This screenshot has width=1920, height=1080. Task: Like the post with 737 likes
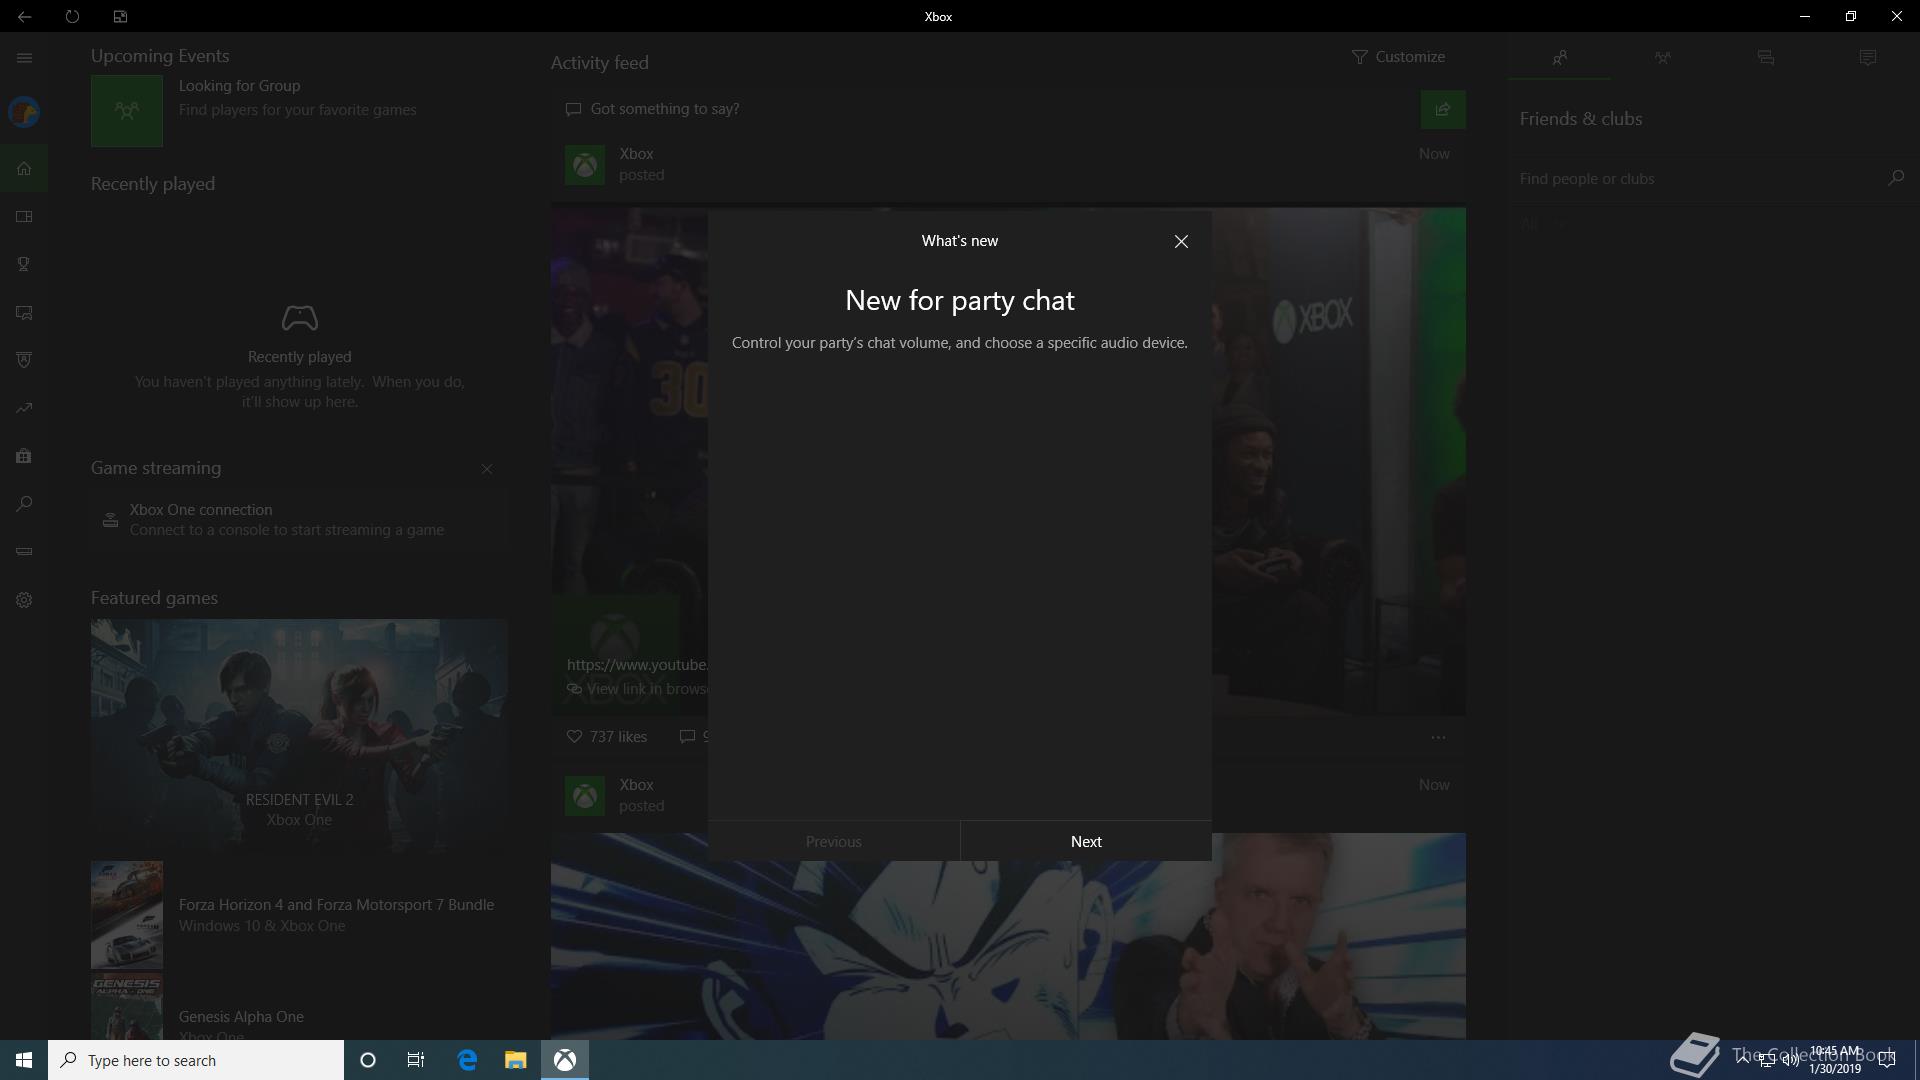[607, 737]
